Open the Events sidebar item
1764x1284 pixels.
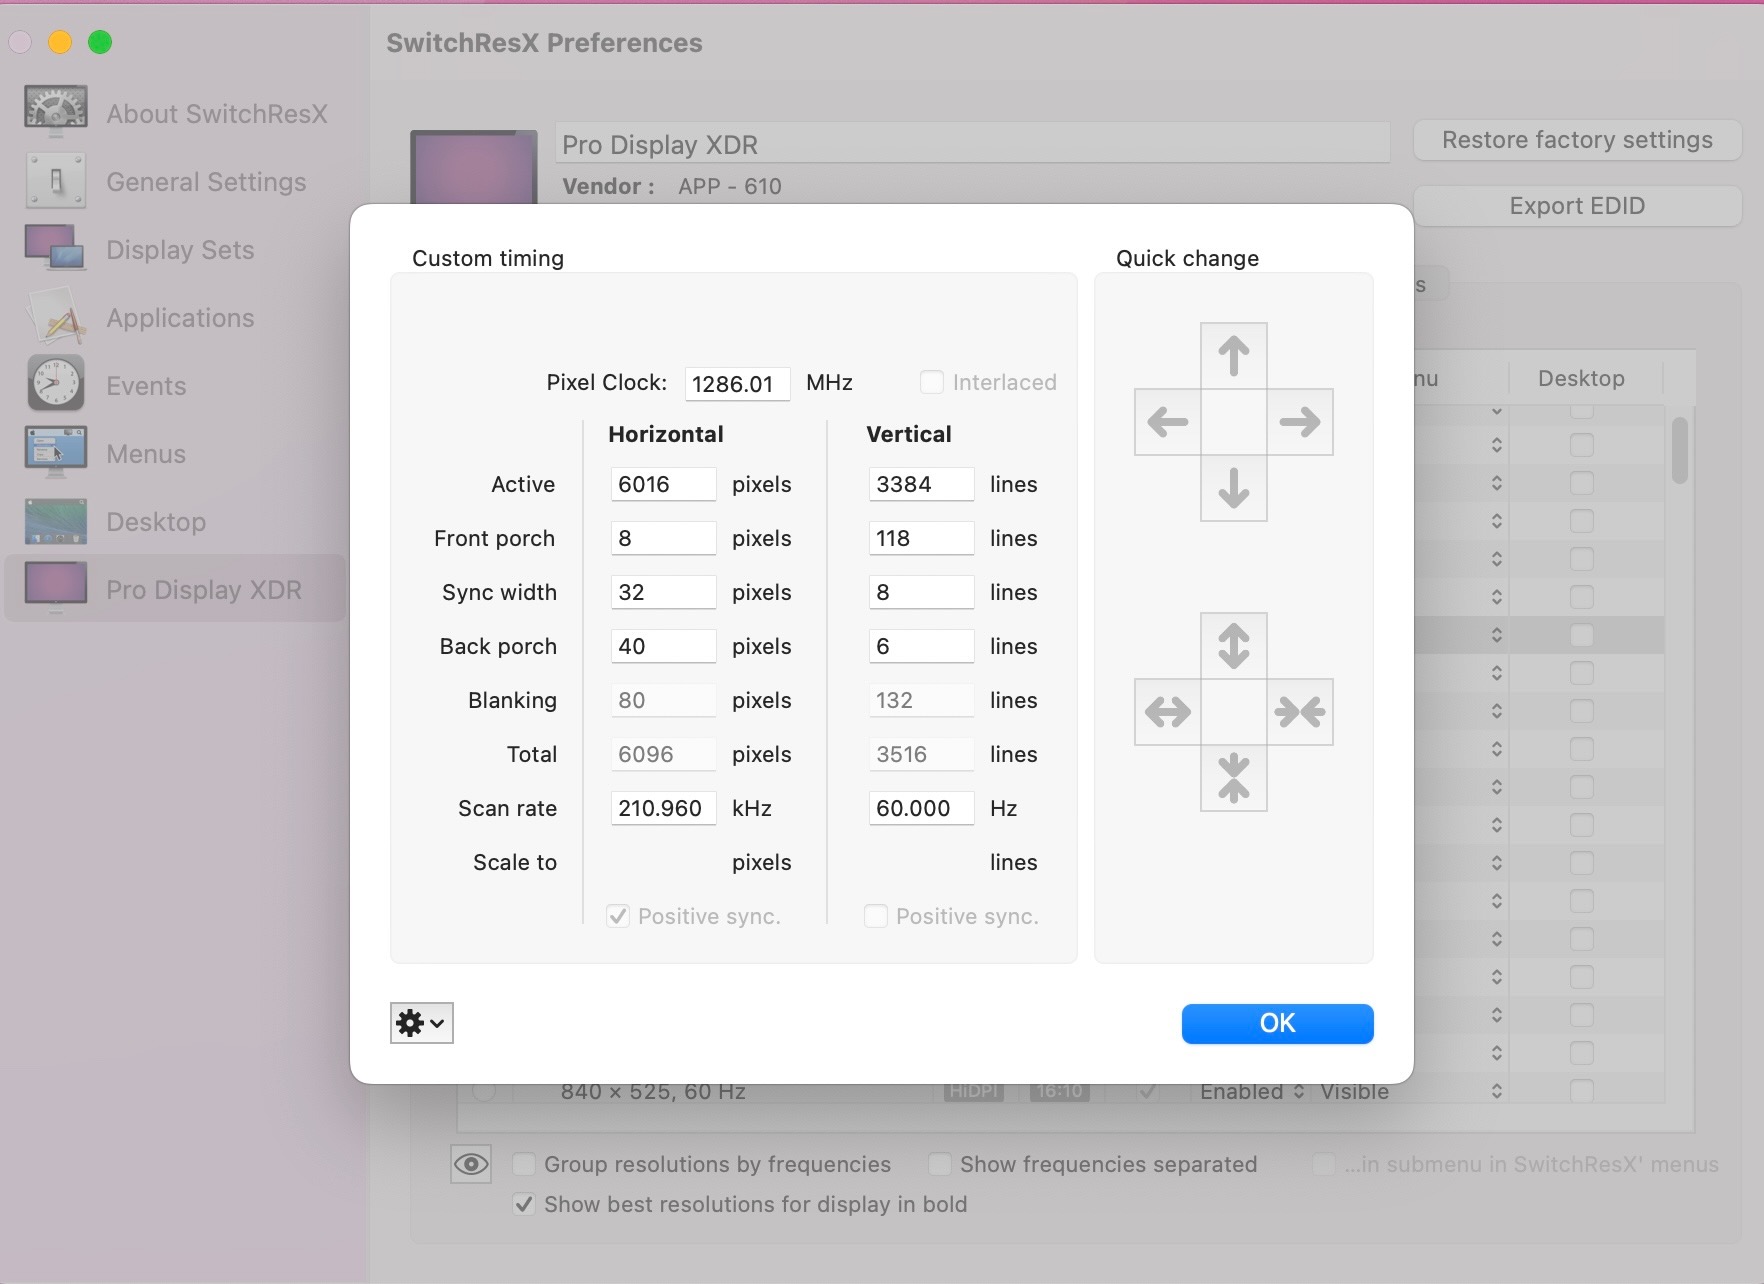(176, 385)
